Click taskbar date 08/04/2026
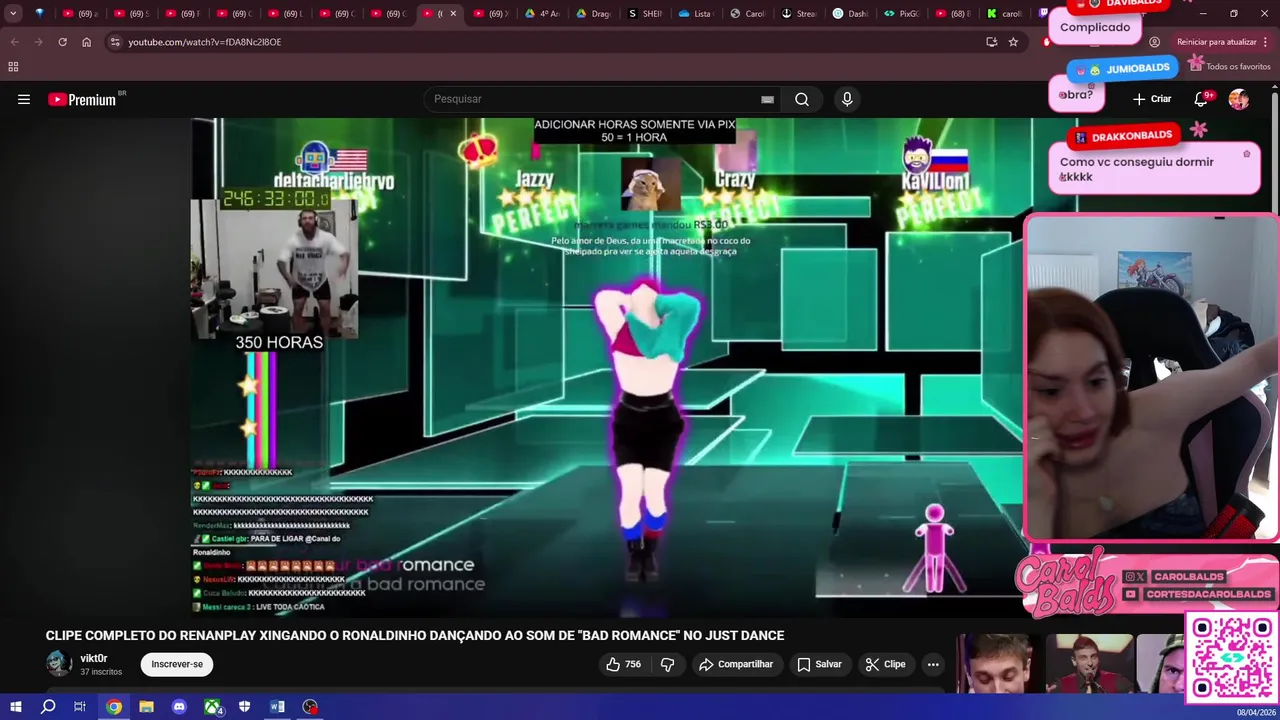1280x720 pixels. 1256,712
